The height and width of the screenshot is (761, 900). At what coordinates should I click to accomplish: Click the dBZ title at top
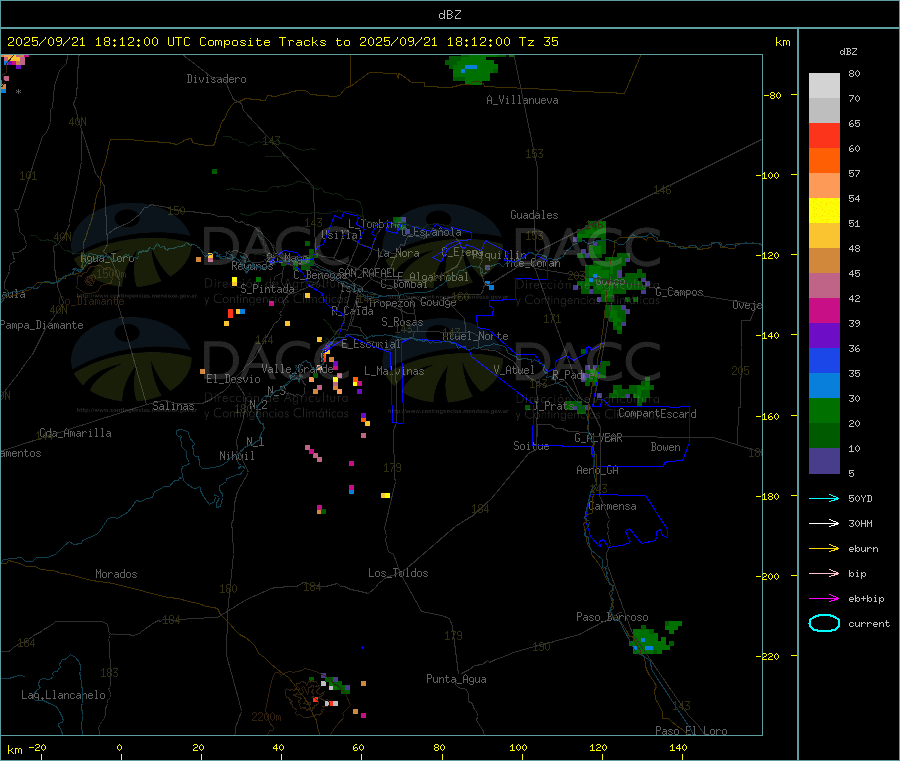tap(449, 15)
